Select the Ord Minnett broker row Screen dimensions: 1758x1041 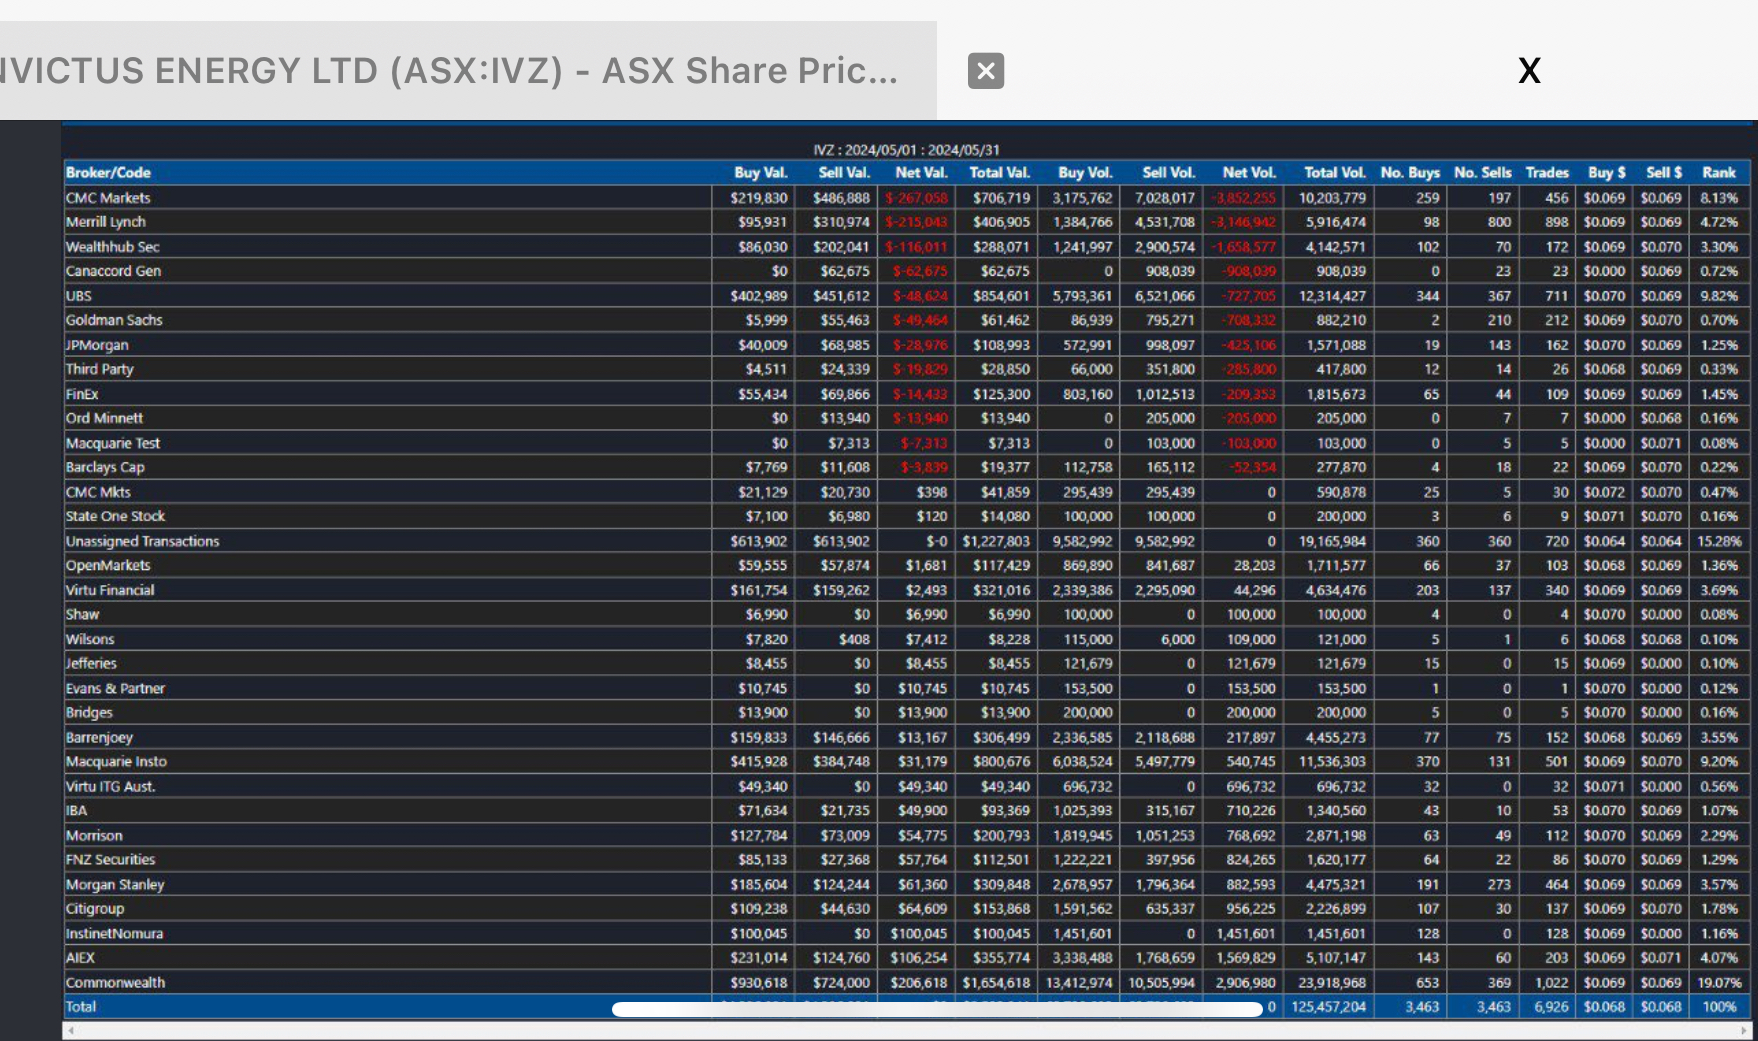tap(907, 418)
